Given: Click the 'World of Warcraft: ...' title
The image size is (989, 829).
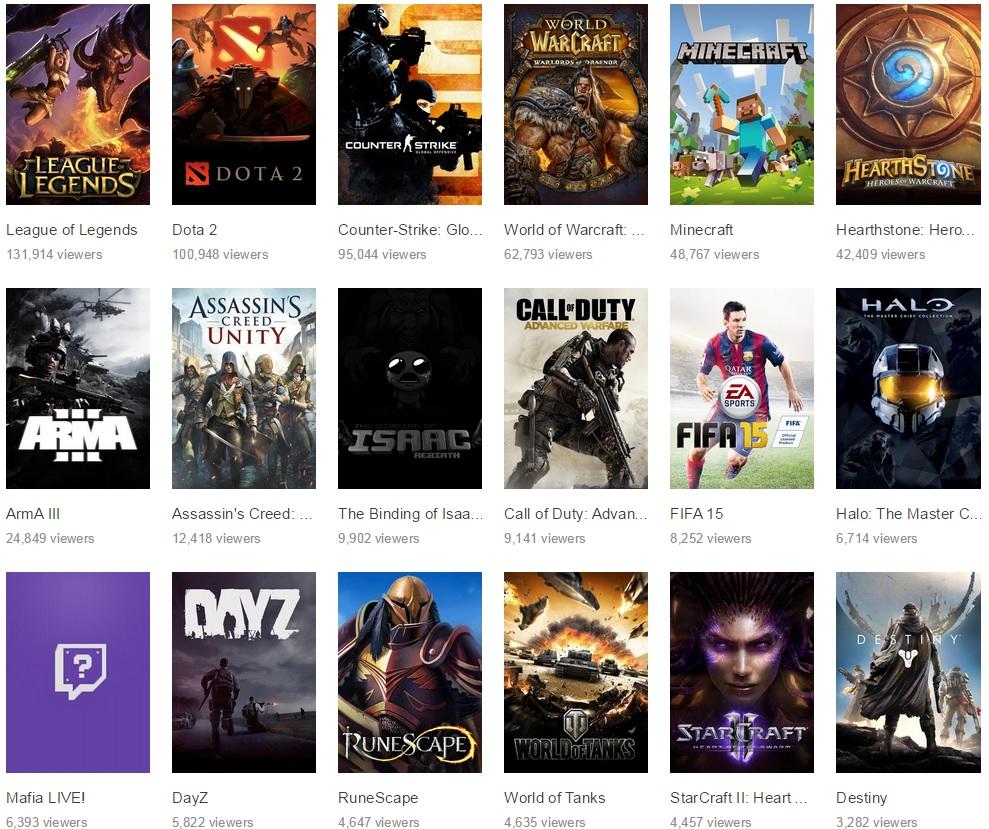Looking at the screenshot, I should click(575, 230).
